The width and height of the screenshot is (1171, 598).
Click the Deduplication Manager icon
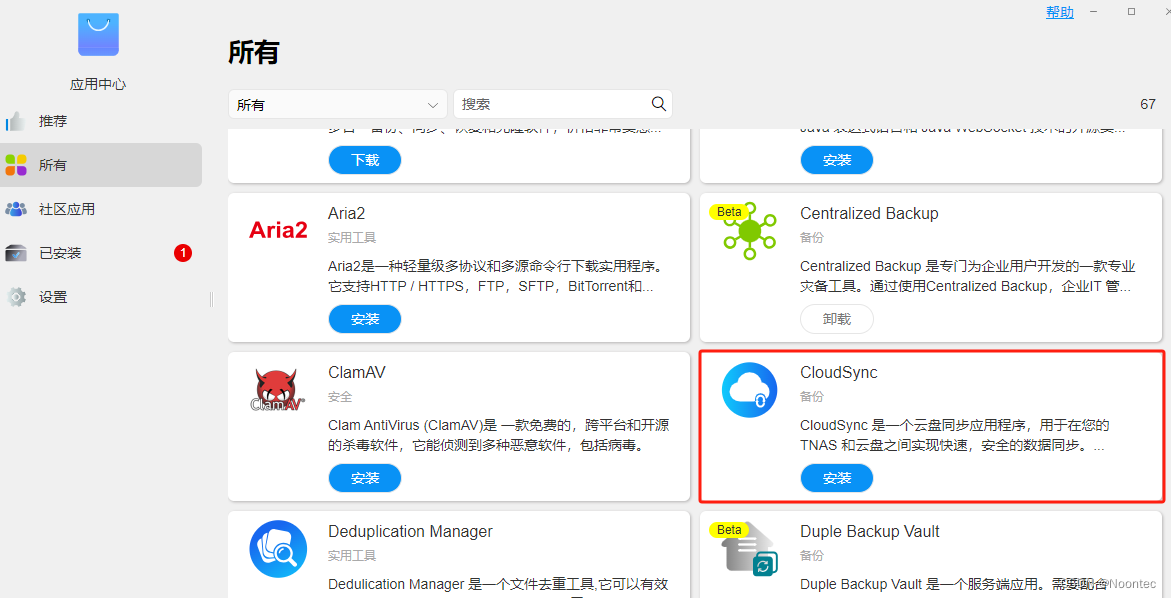pos(278,549)
